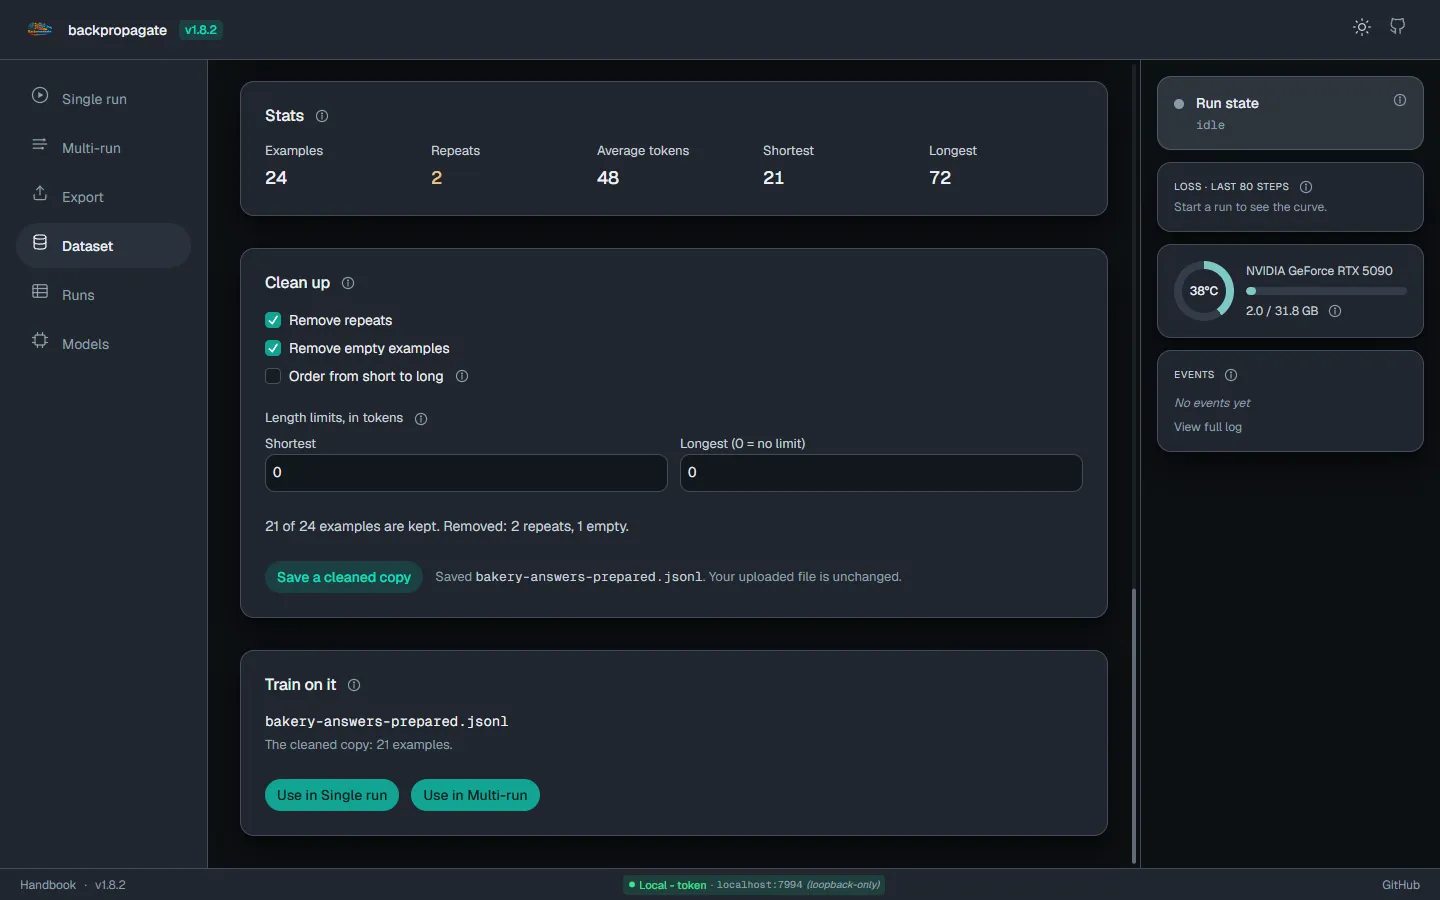Focus the Shortest token limit field
Screen dimensions: 1440x900
466,473
